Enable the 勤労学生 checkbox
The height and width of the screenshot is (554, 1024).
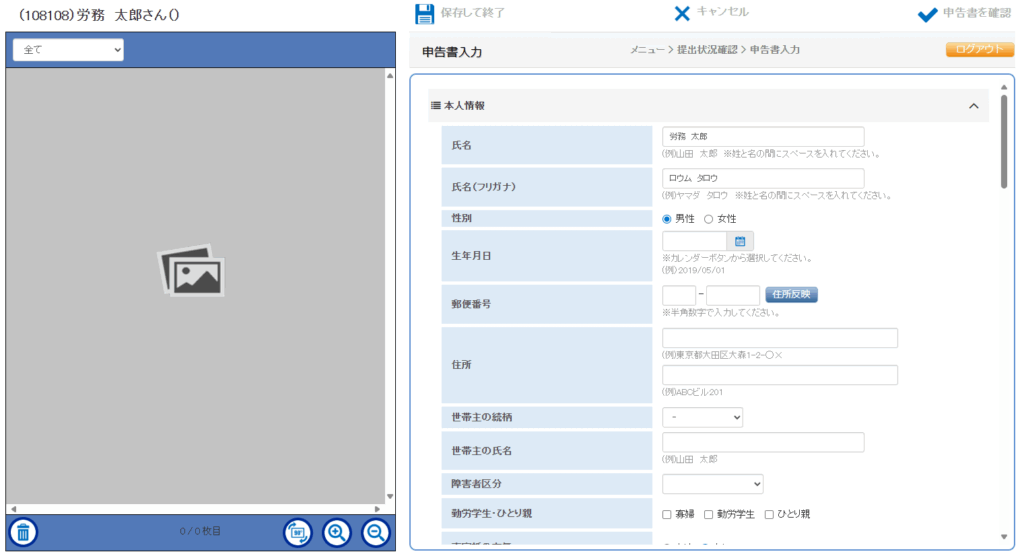pyautogui.click(x=708, y=514)
